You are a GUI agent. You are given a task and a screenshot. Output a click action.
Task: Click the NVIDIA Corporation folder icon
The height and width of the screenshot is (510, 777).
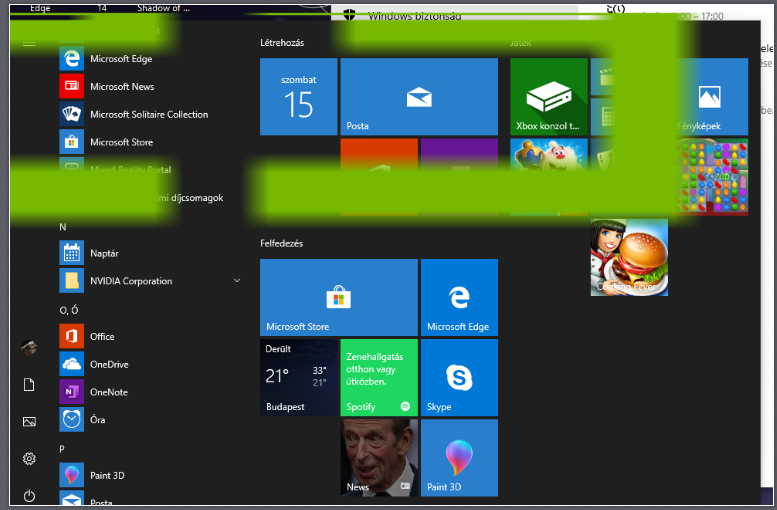click(71, 281)
